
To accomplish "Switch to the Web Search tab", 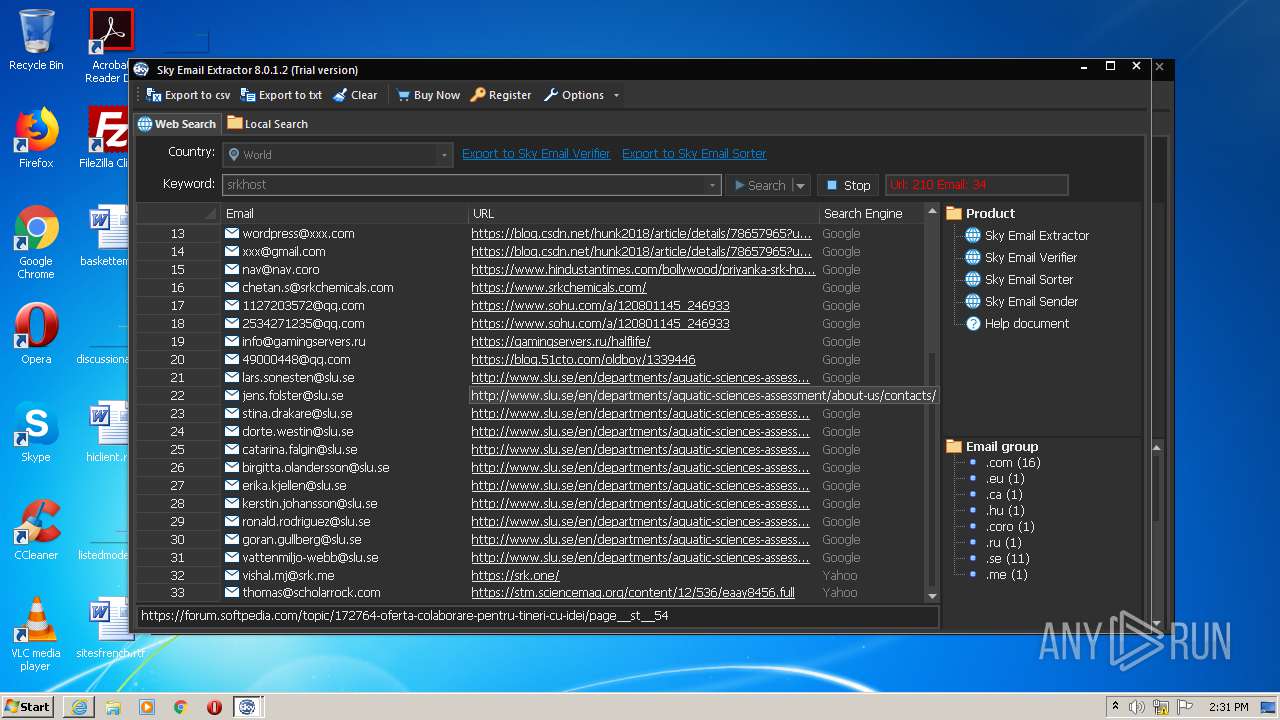I will click(177, 124).
